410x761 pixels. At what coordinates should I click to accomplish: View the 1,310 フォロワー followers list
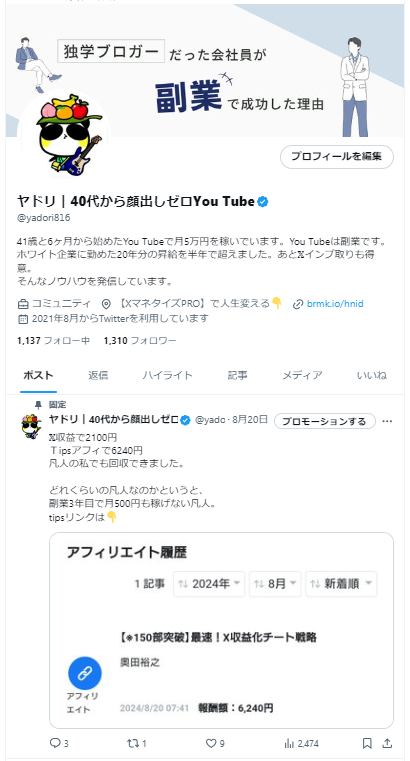click(140, 341)
